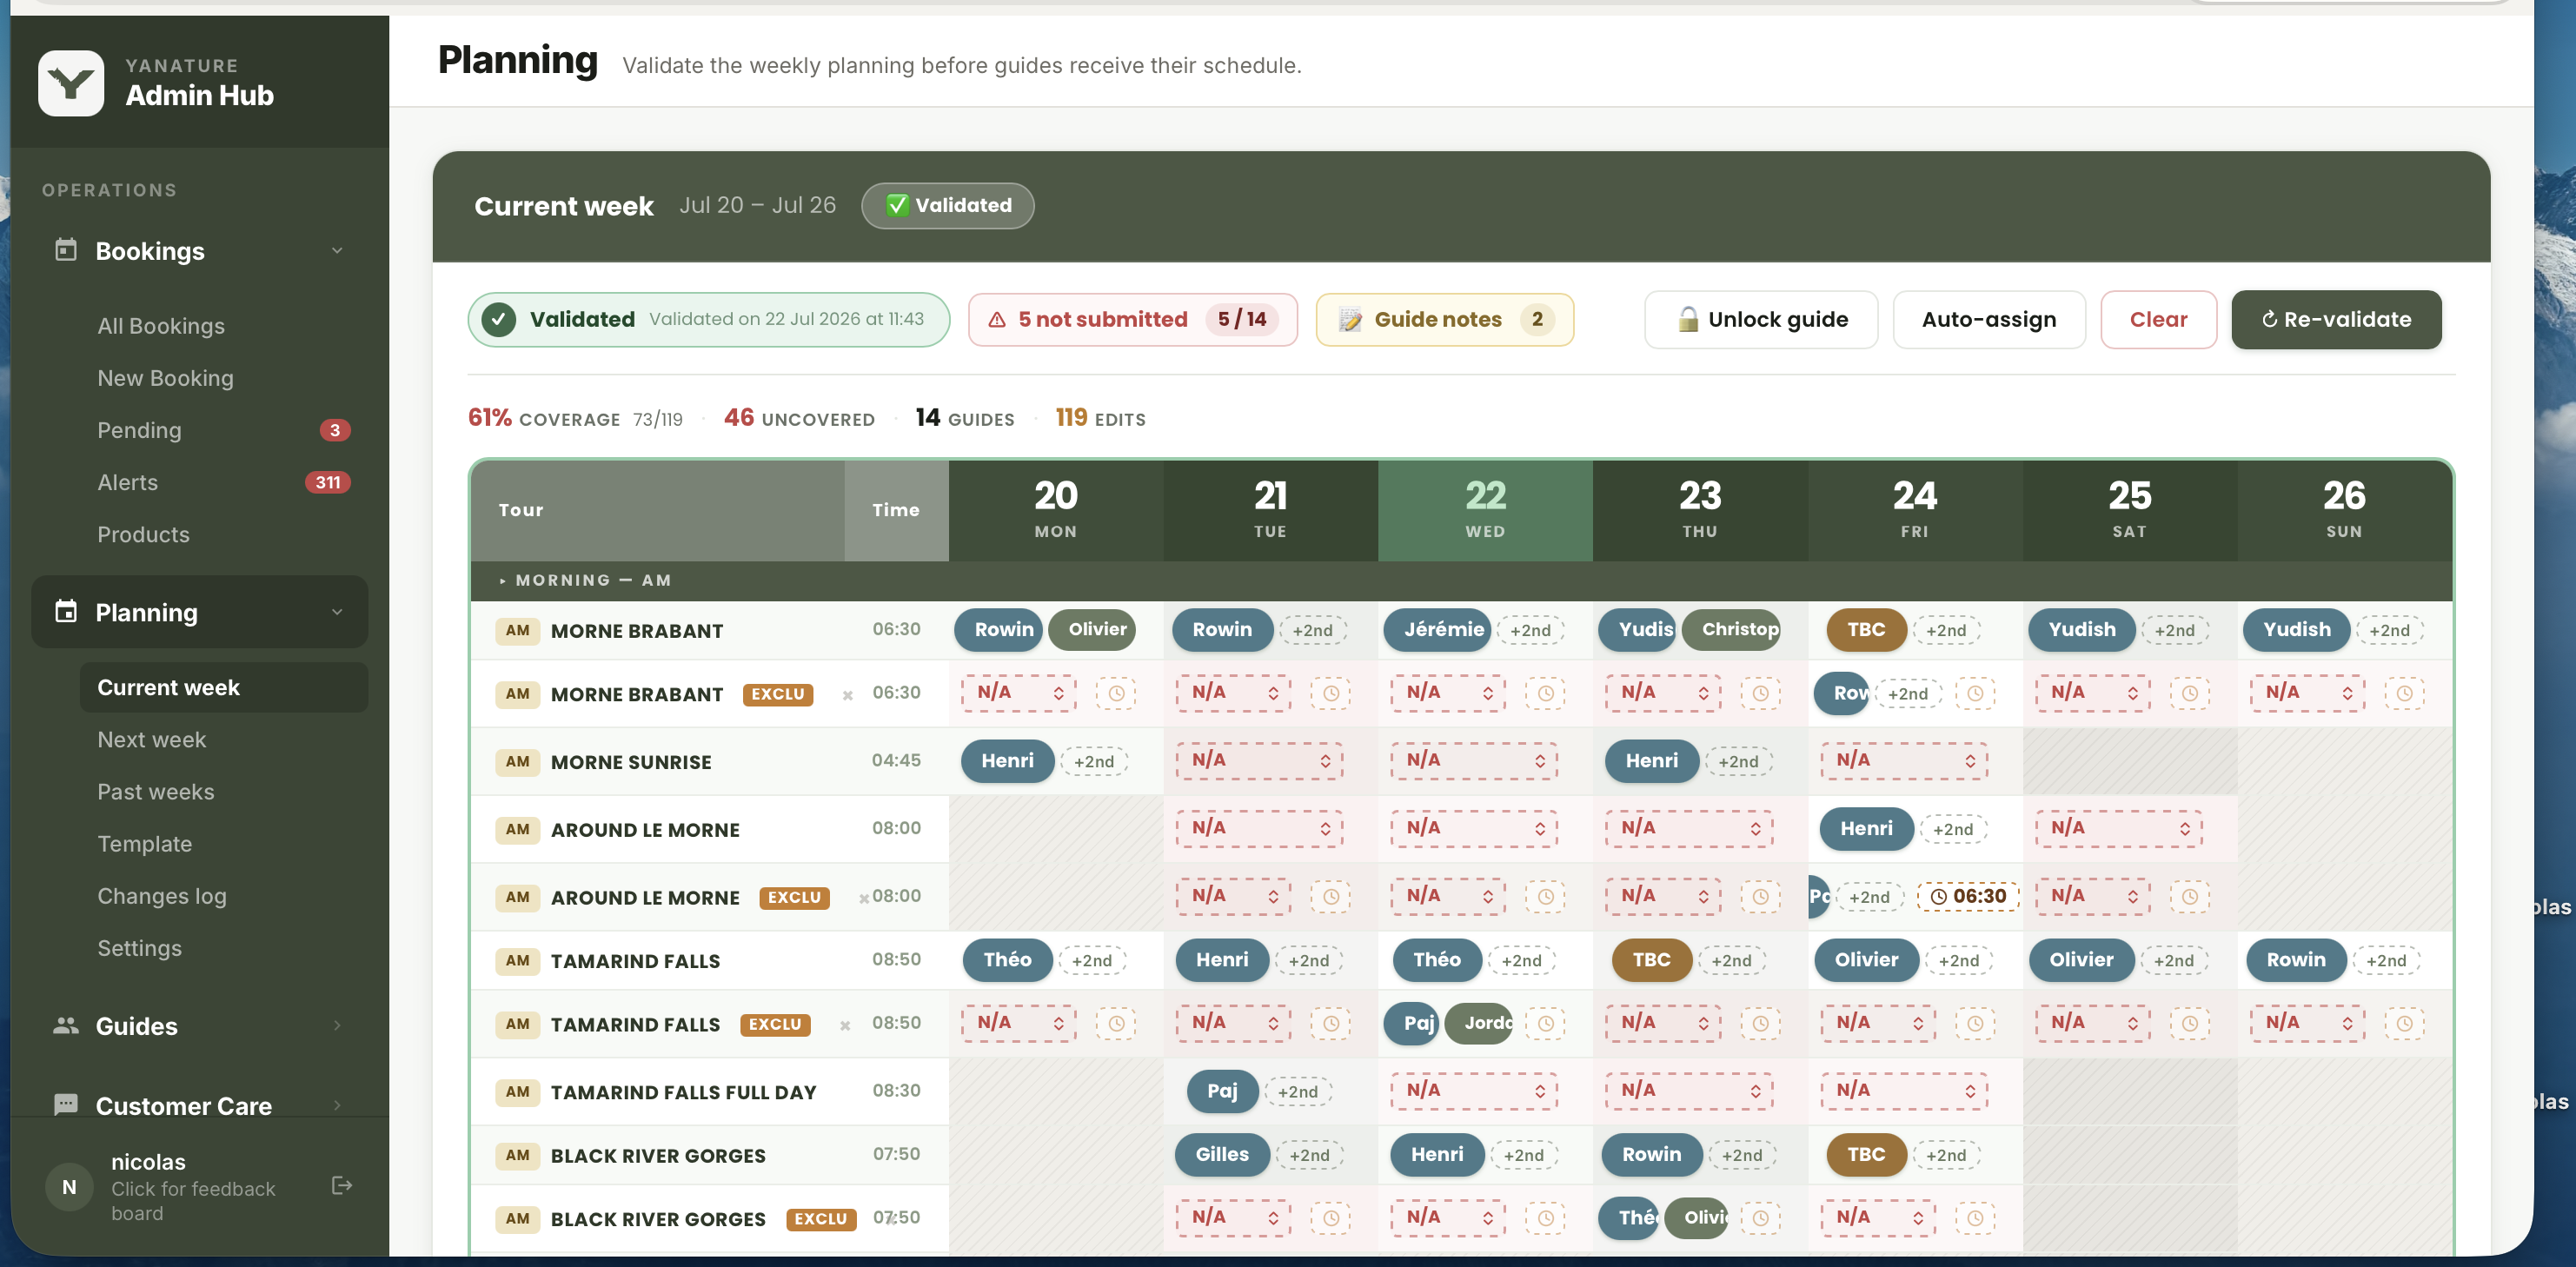Open All Bookings in sidebar
Image resolution: width=2576 pixels, height=1267 pixels.
[x=161, y=326]
